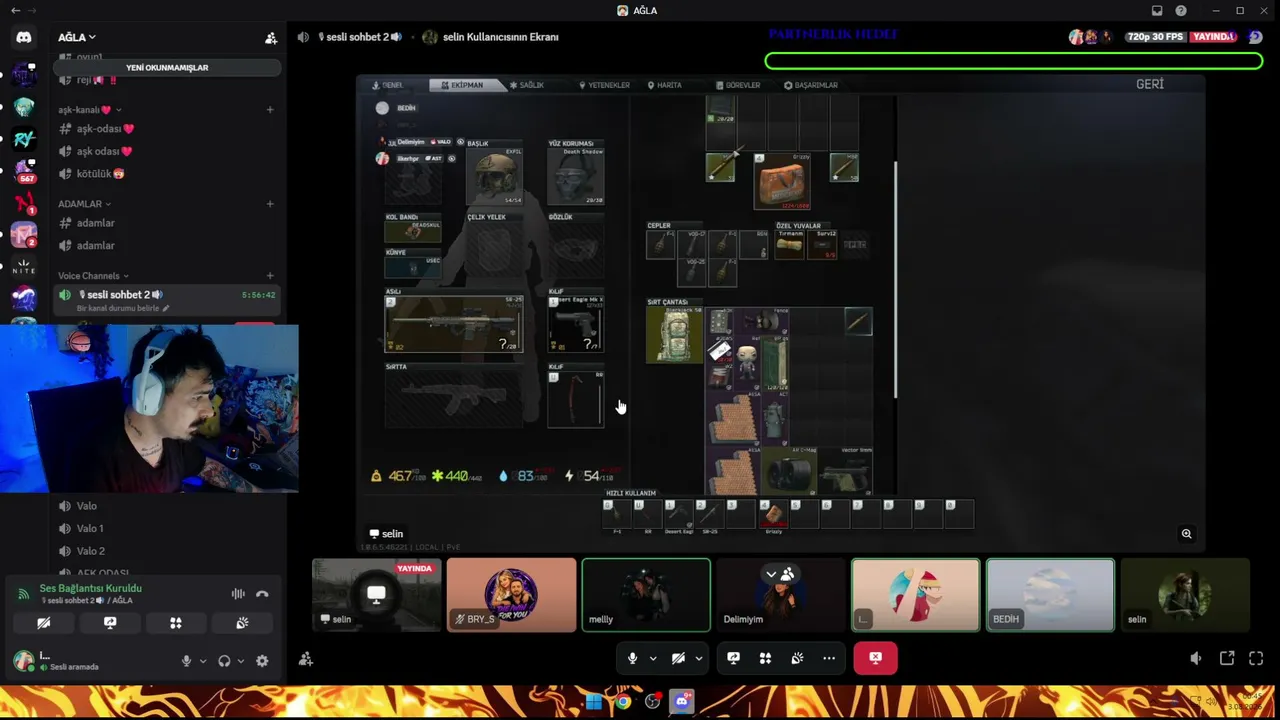The image size is (1280, 720).
Task: Open Discord direct messages home
Action: coord(24,37)
